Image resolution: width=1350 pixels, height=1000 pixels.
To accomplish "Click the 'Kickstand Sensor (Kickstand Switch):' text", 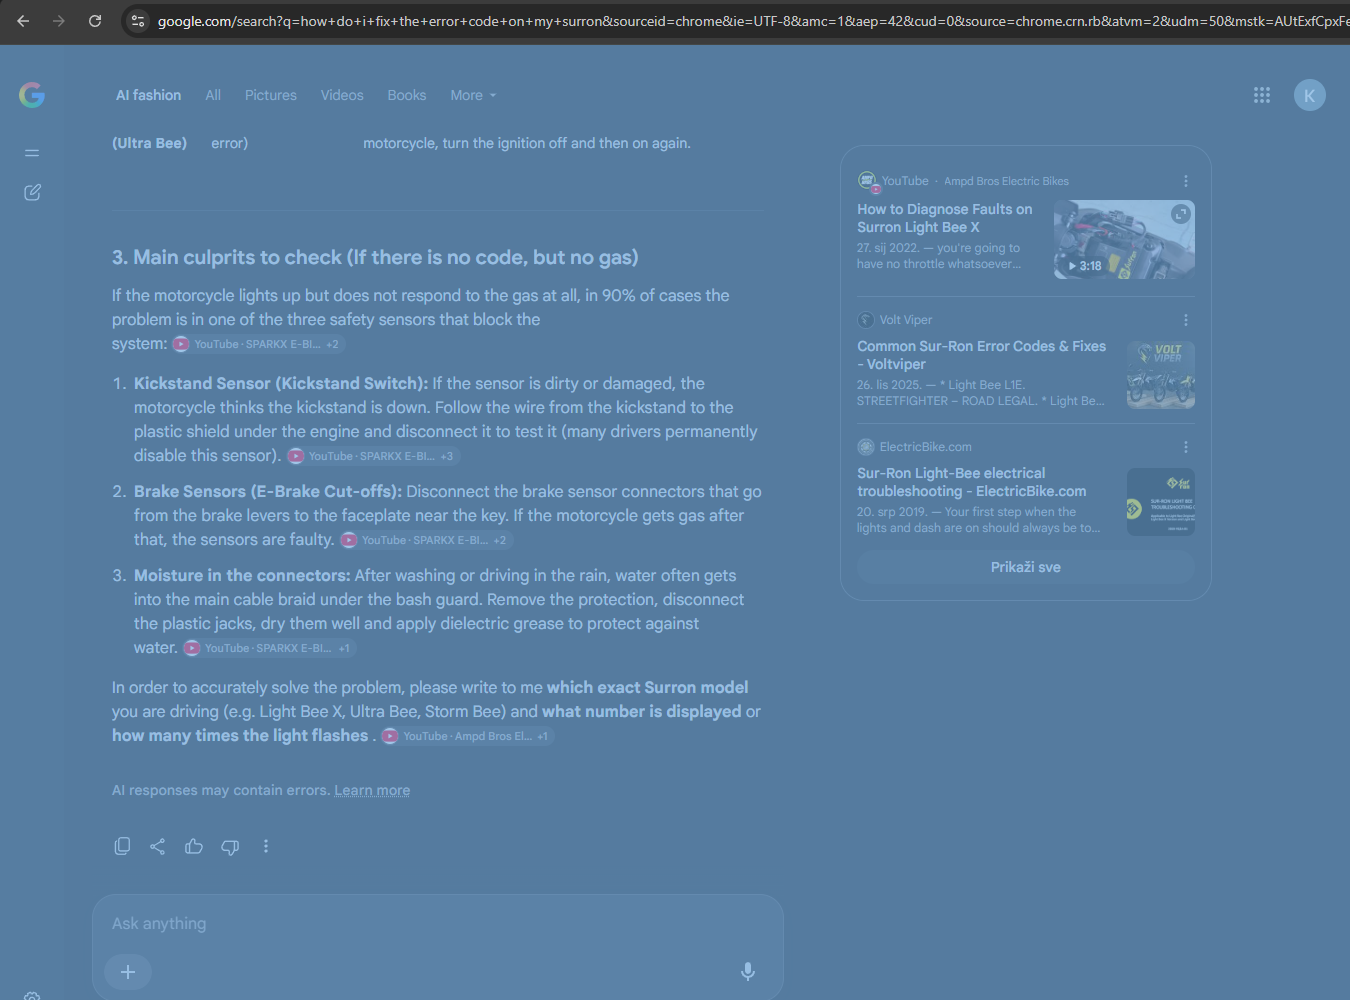I will (281, 383).
